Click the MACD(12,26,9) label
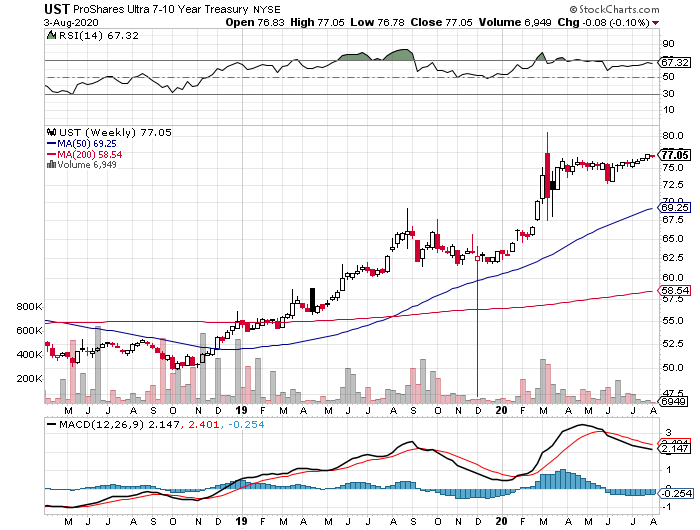The image size is (700, 530). pyautogui.click(x=102, y=425)
